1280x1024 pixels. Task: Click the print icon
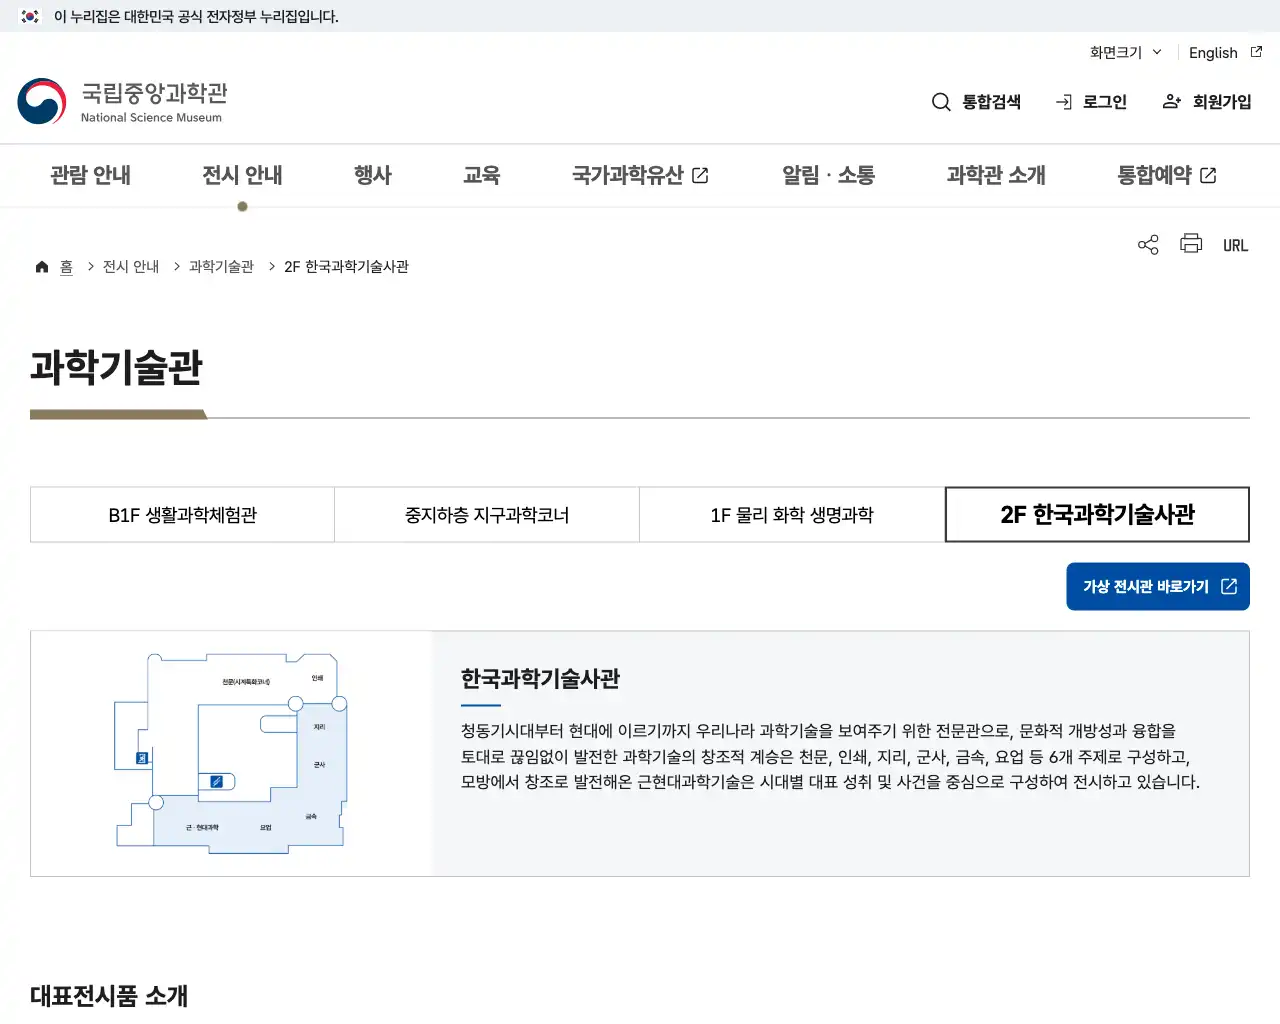pyautogui.click(x=1190, y=243)
